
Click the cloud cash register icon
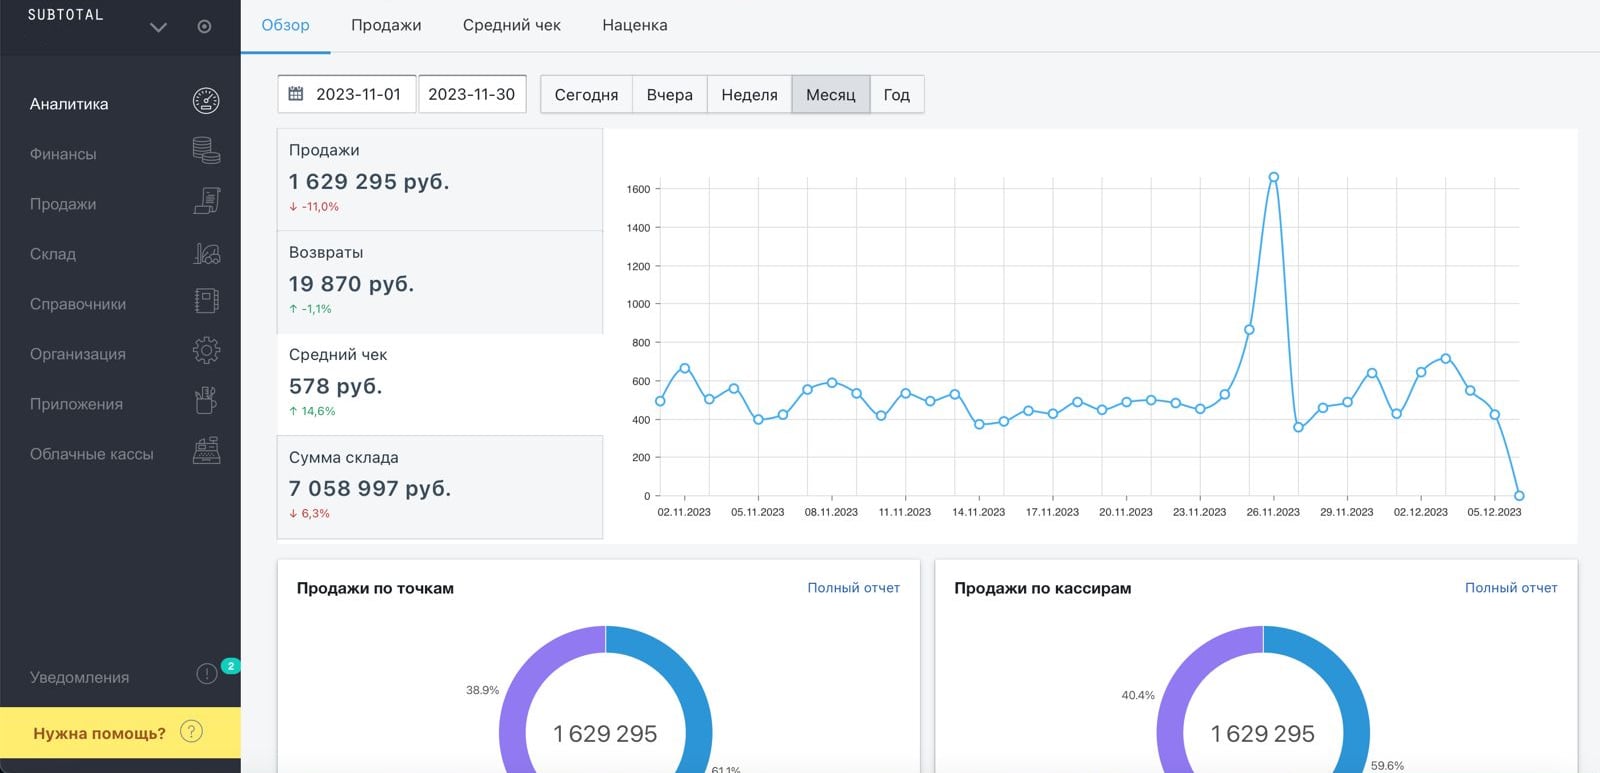206,452
